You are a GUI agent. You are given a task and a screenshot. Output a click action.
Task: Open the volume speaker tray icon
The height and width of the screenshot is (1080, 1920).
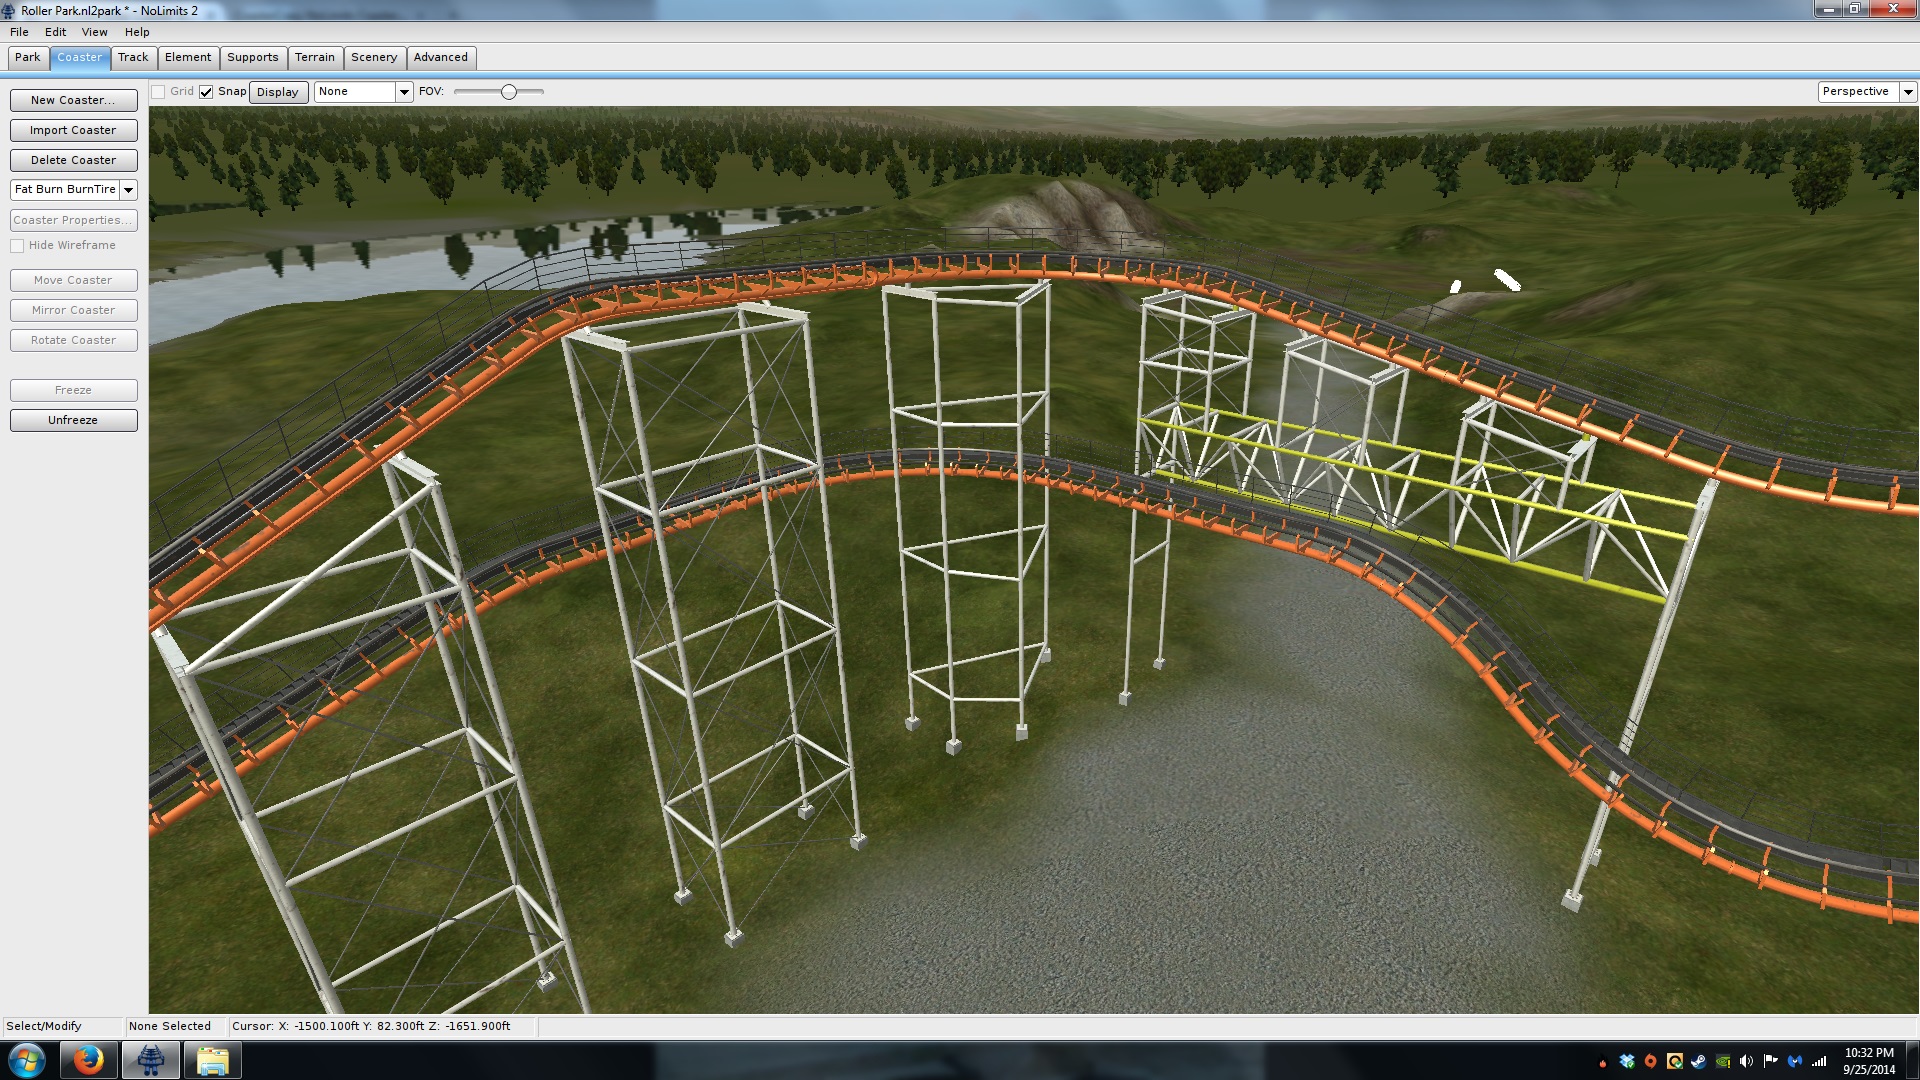[x=1746, y=1061]
